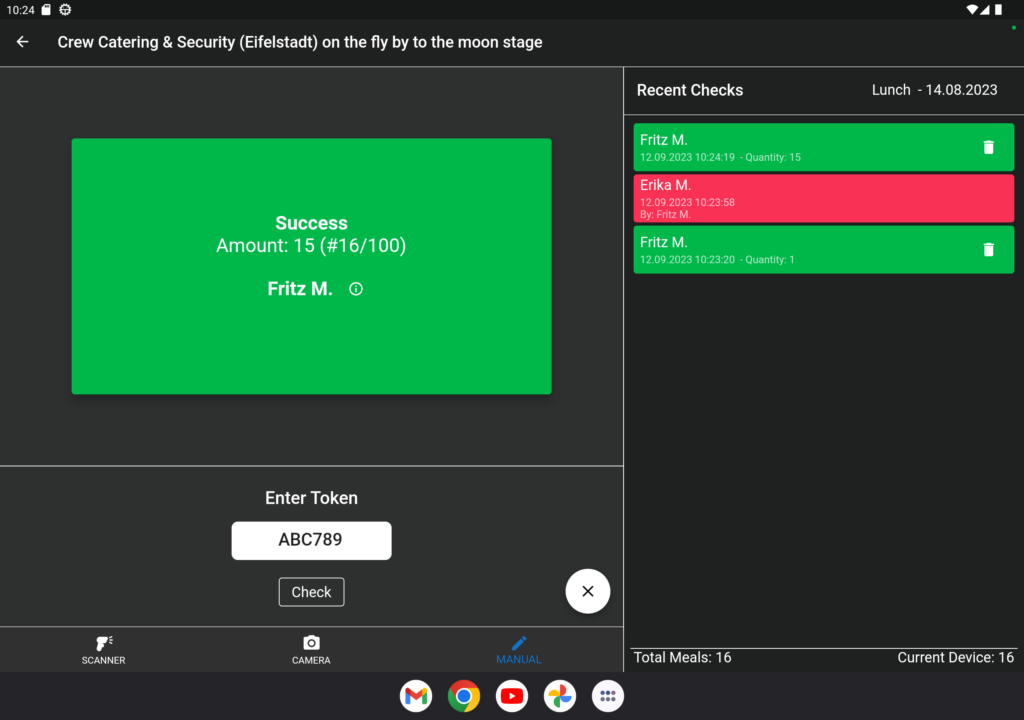Click the Amount: 15 (#16/100) text
This screenshot has height=720, width=1024.
[312, 246]
